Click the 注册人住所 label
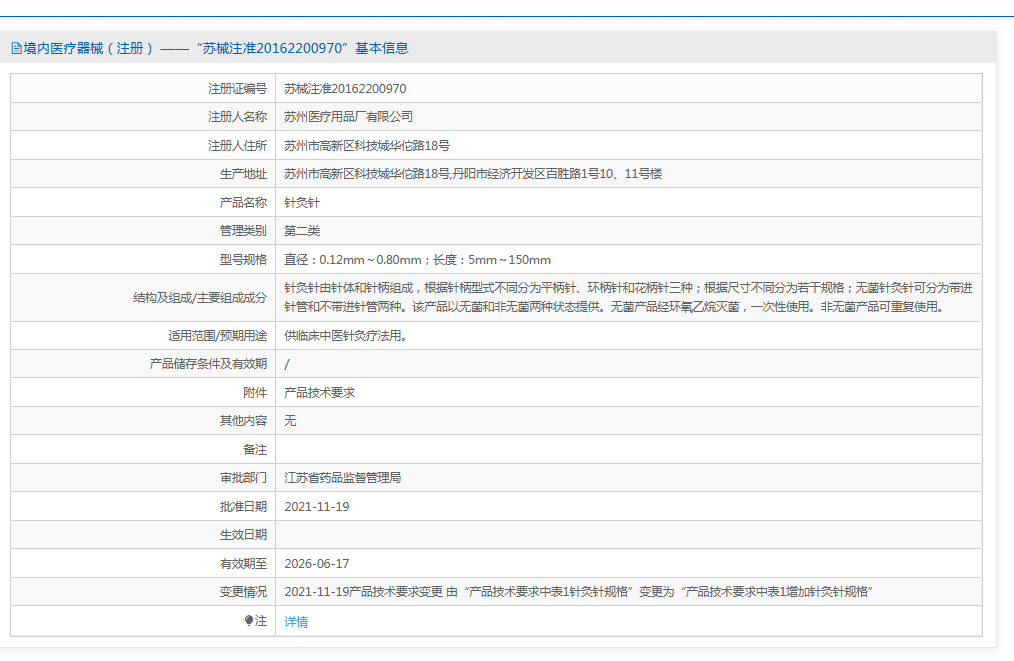 click(237, 146)
